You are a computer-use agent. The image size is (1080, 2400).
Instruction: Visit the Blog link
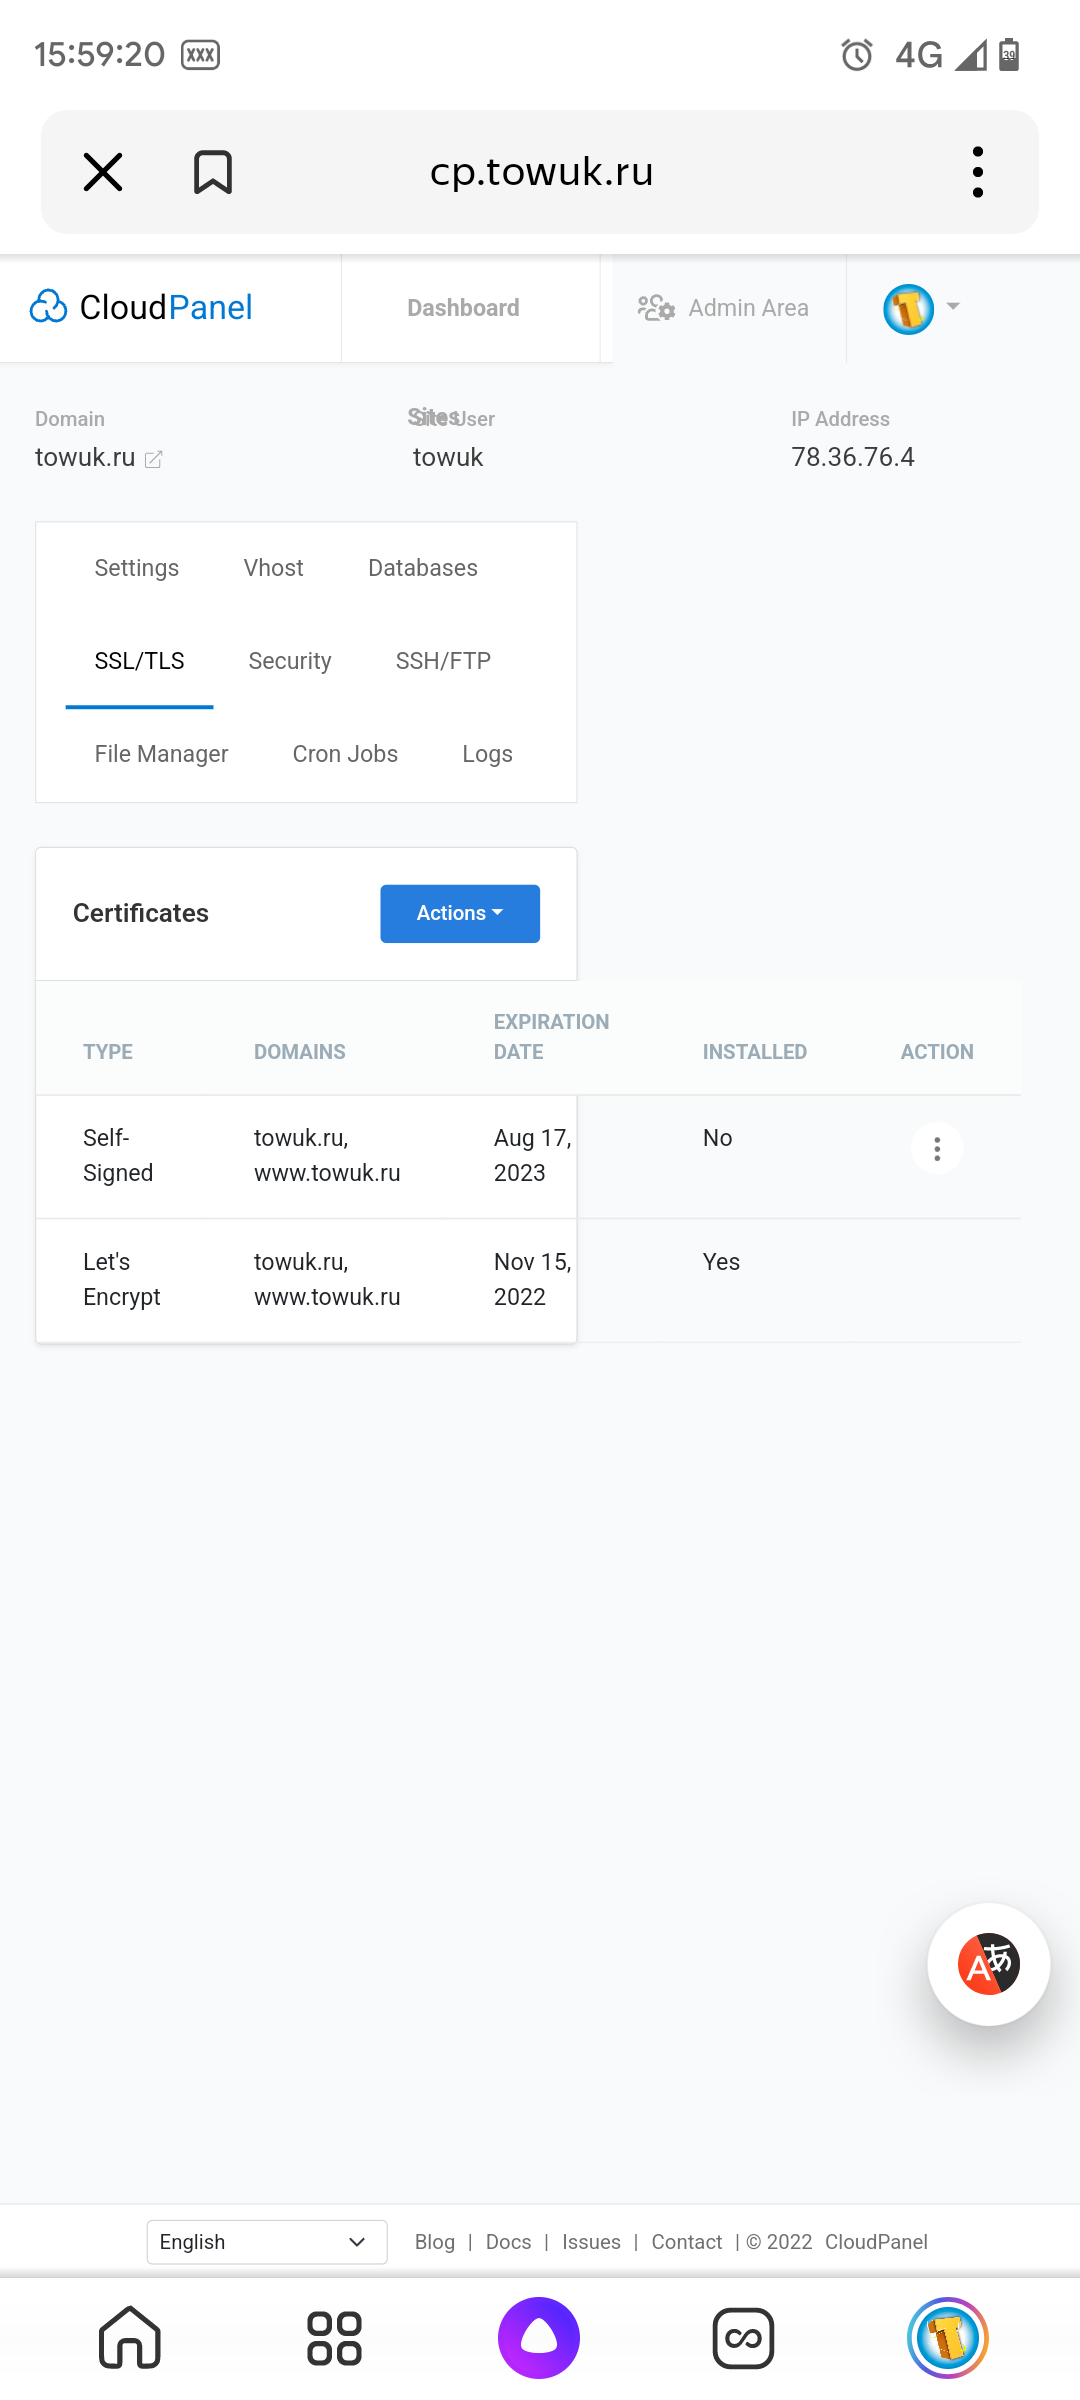(434, 2242)
